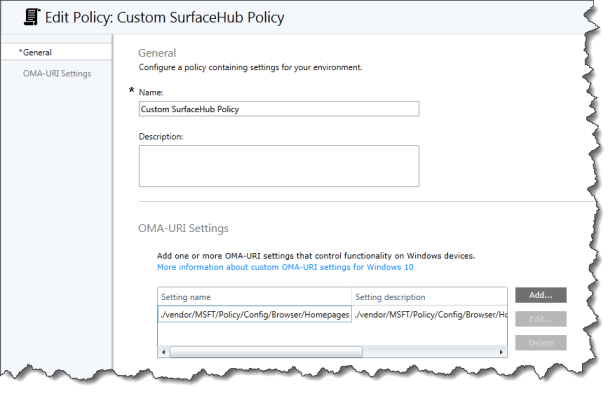Open More information about custom OMA-URI settings link
Screen dimensions: 615x396
tap(285, 267)
